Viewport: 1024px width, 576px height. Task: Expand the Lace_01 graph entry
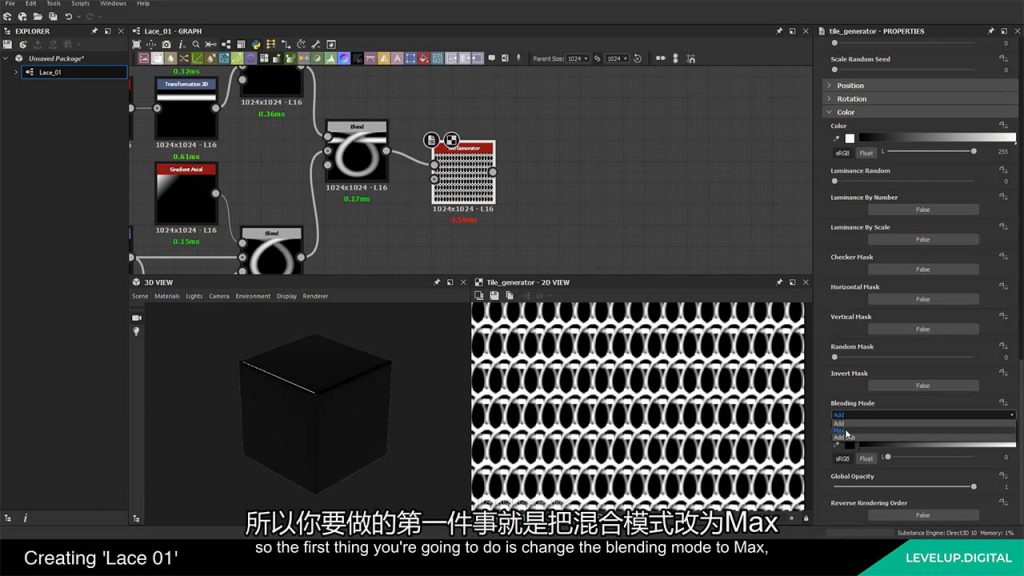tap(16, 72)
